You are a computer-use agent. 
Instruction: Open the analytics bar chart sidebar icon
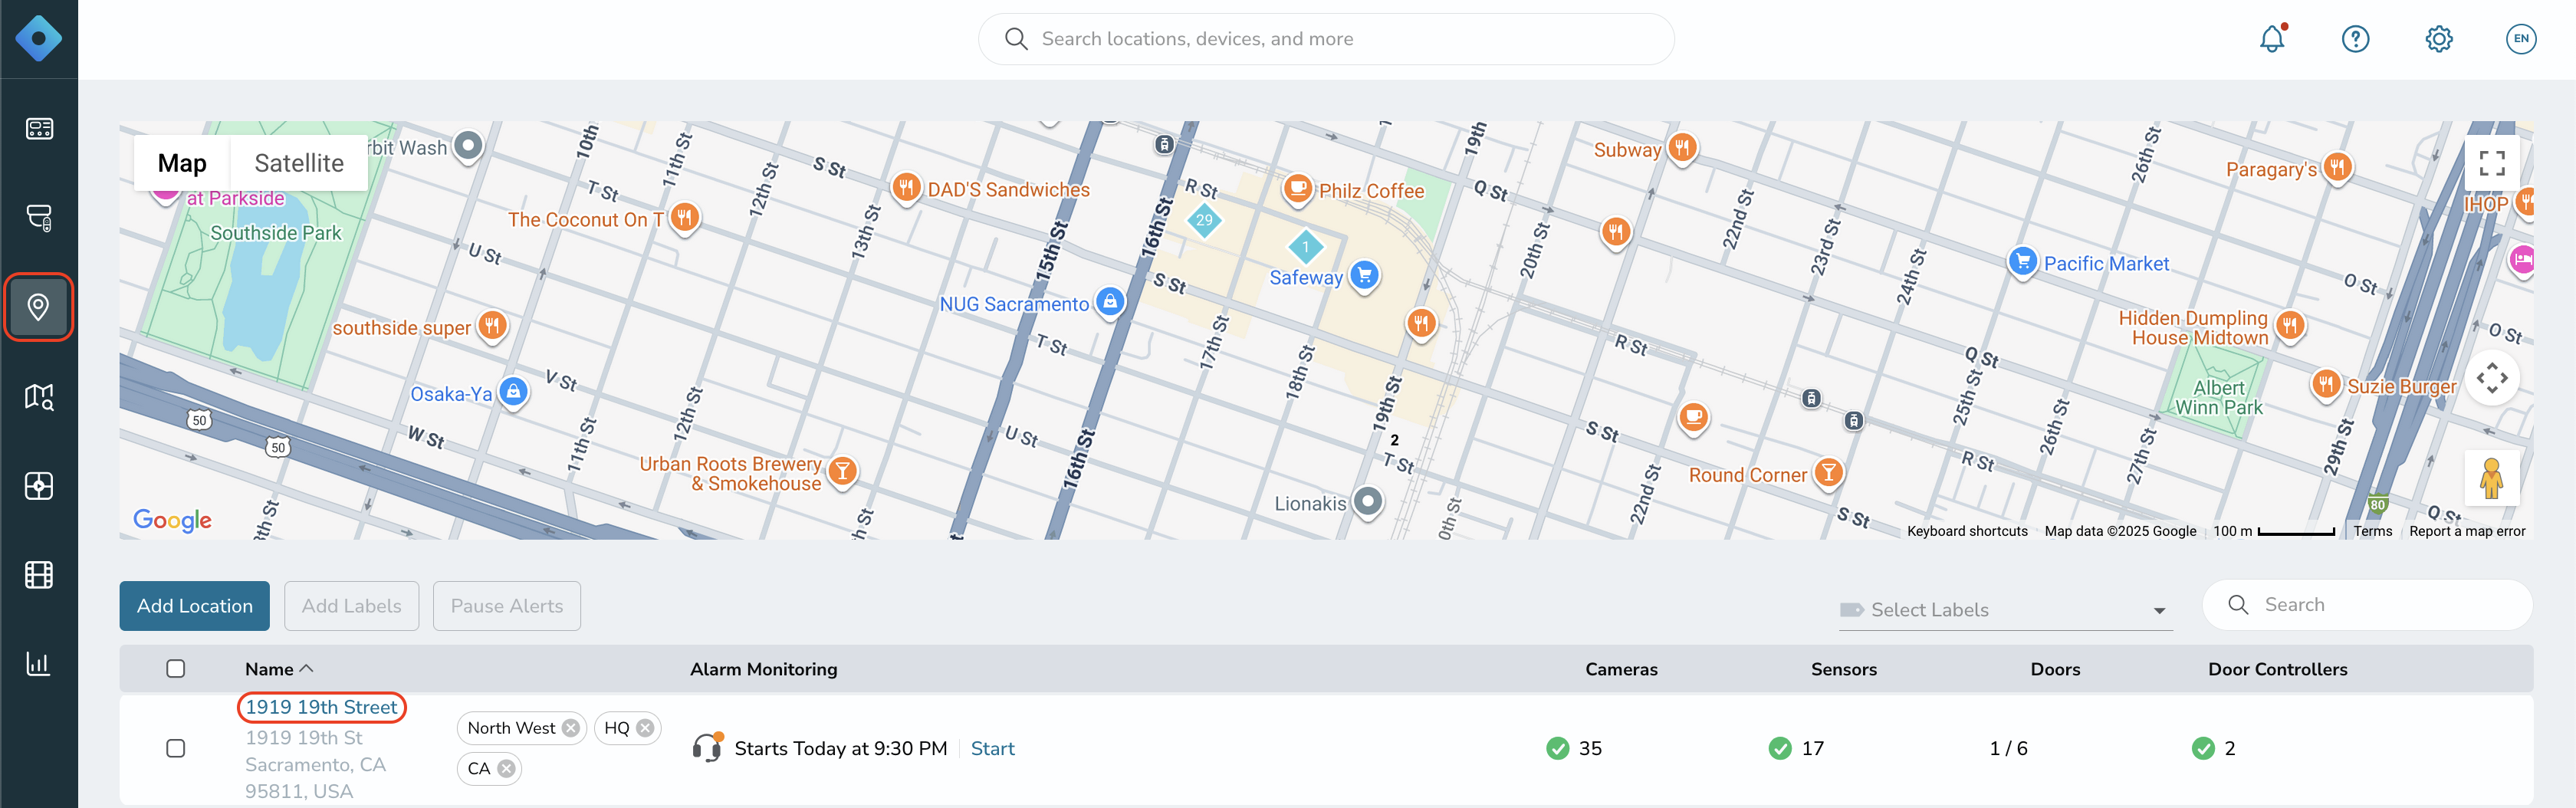(x=39, y=664)
